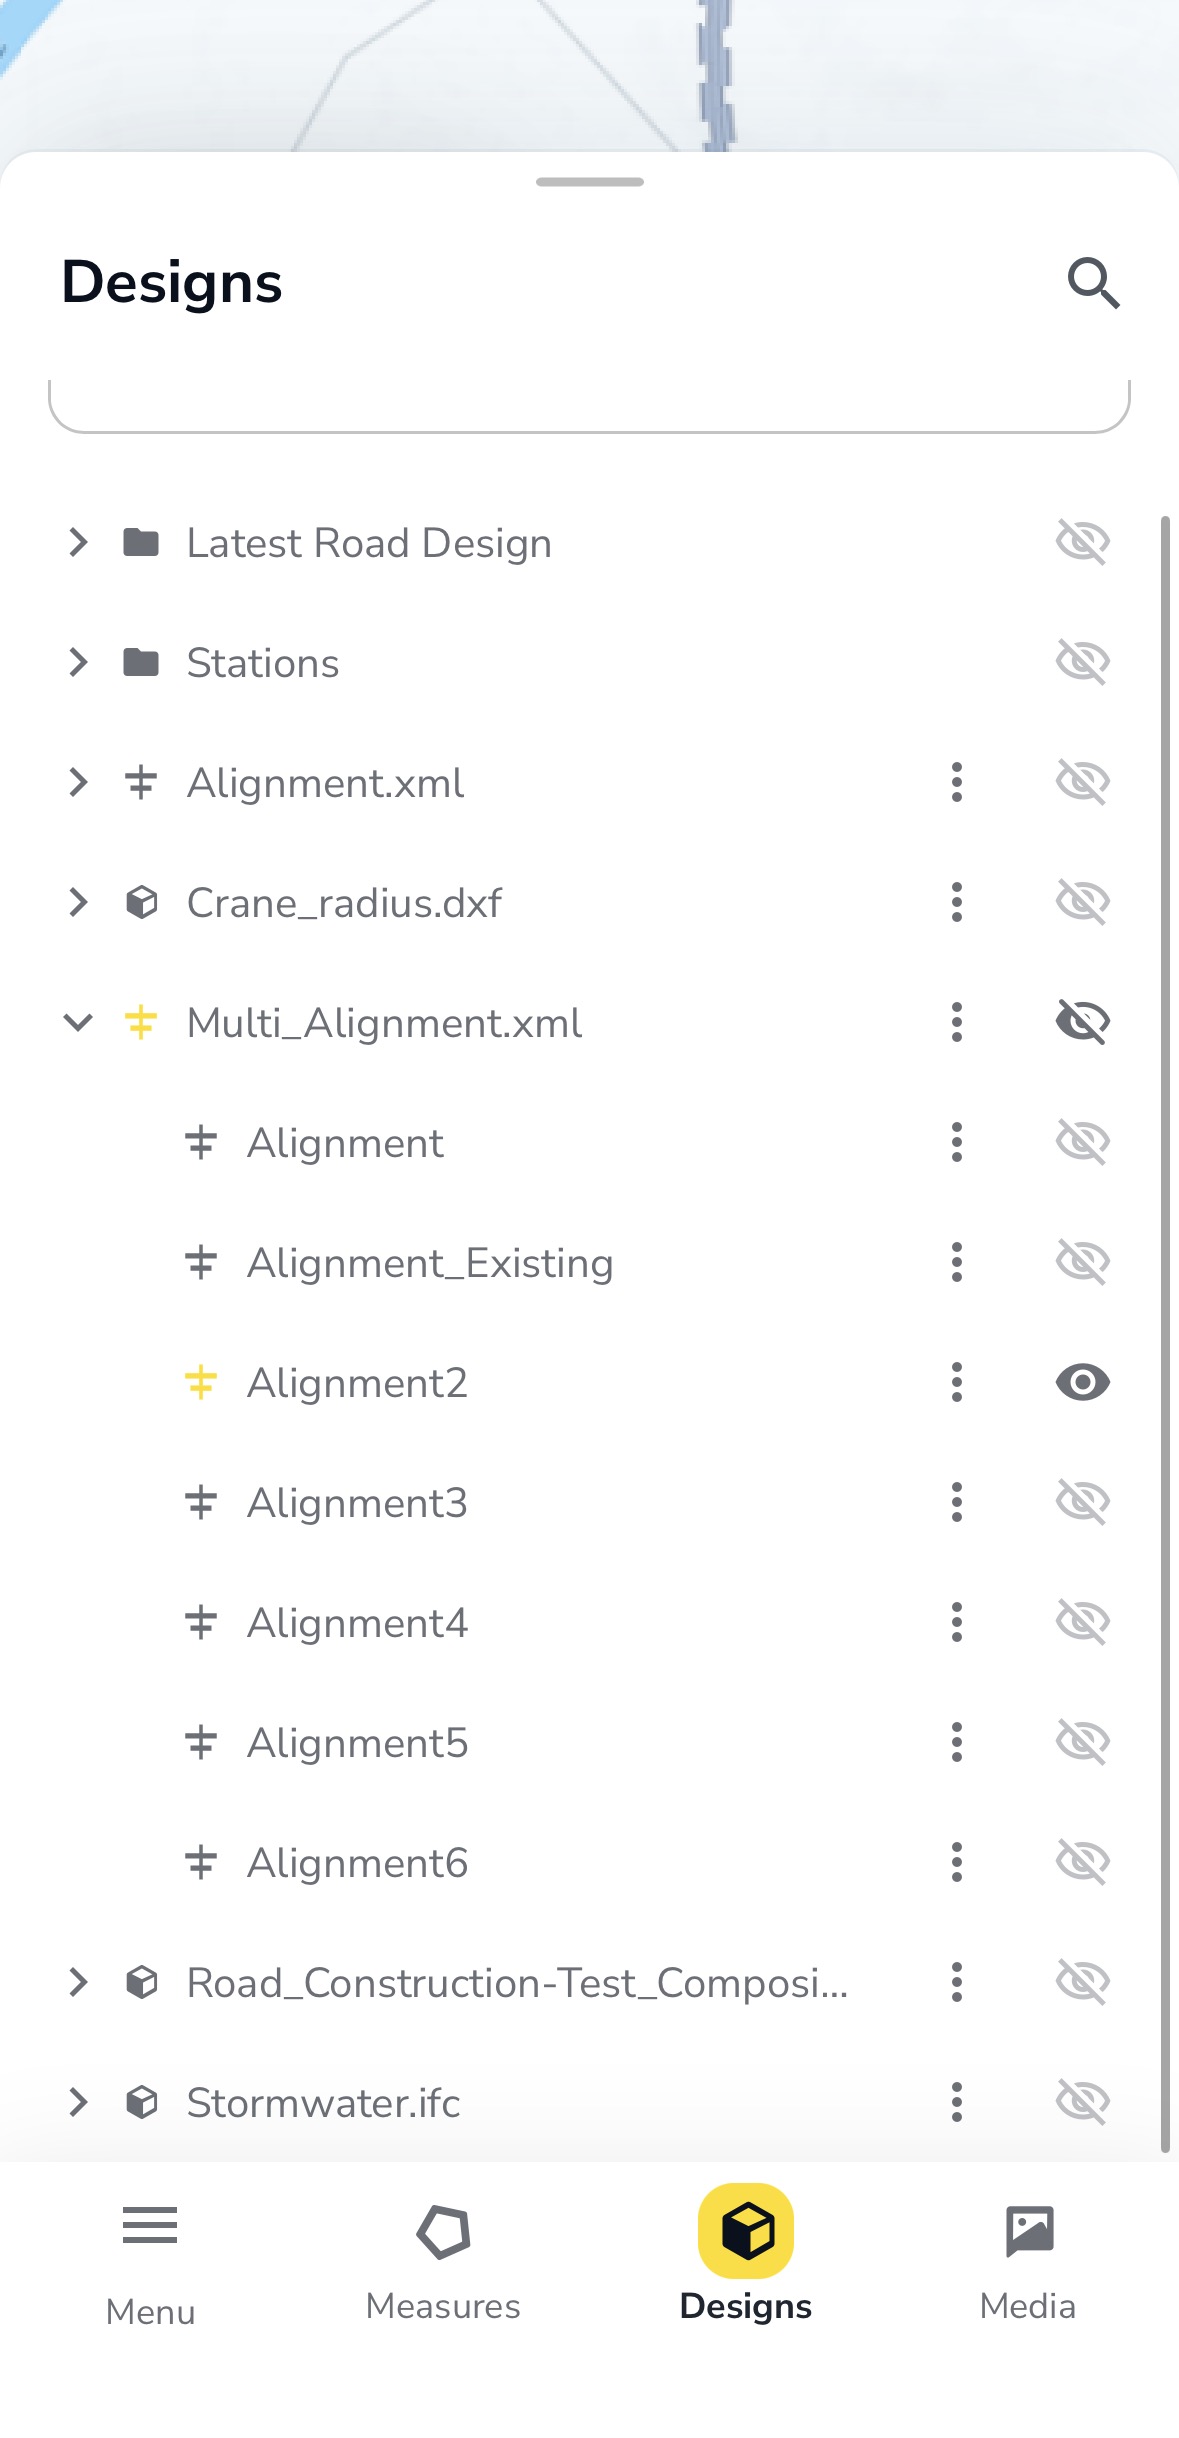Tap the 3D model icon beside Crane_radius.dxf
The width and height of the screenshot is (1179, 2438).
point(142,902)
